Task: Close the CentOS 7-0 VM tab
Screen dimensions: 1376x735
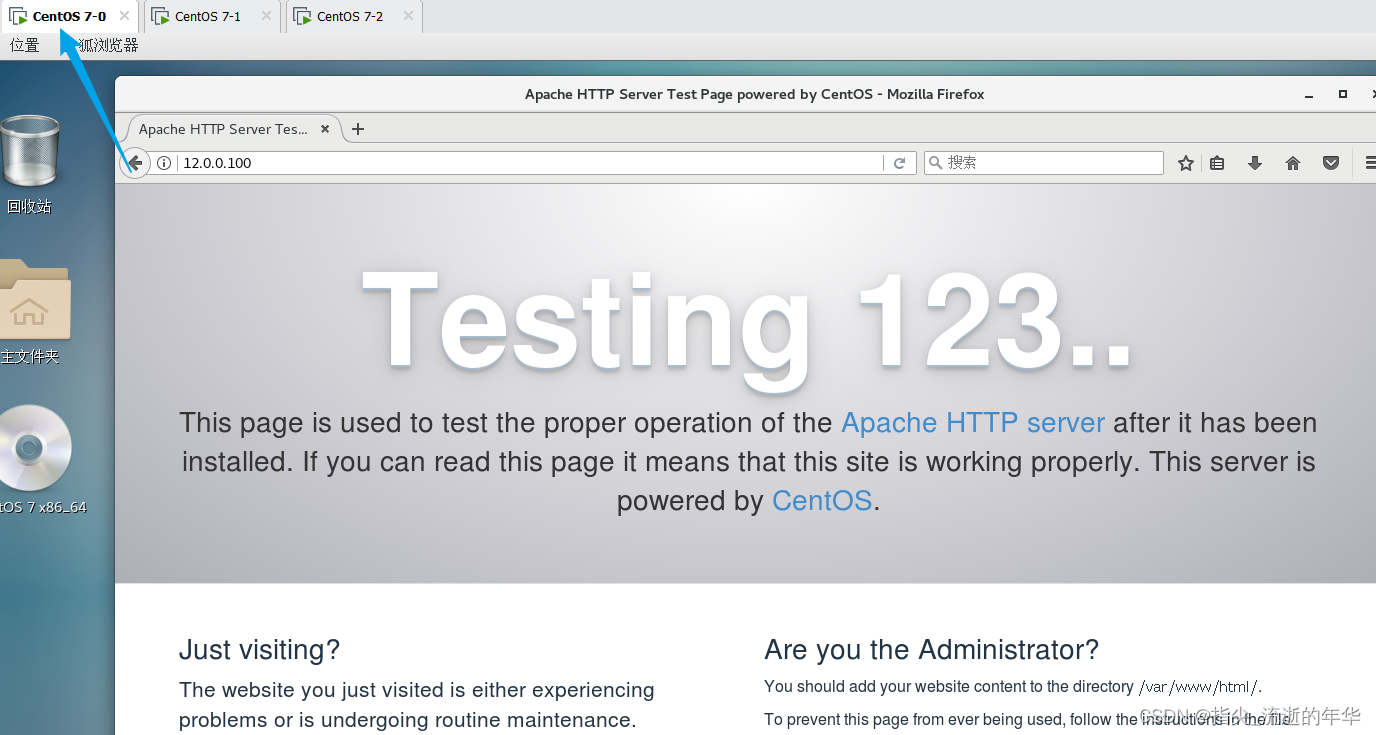Action: point(124,16)
